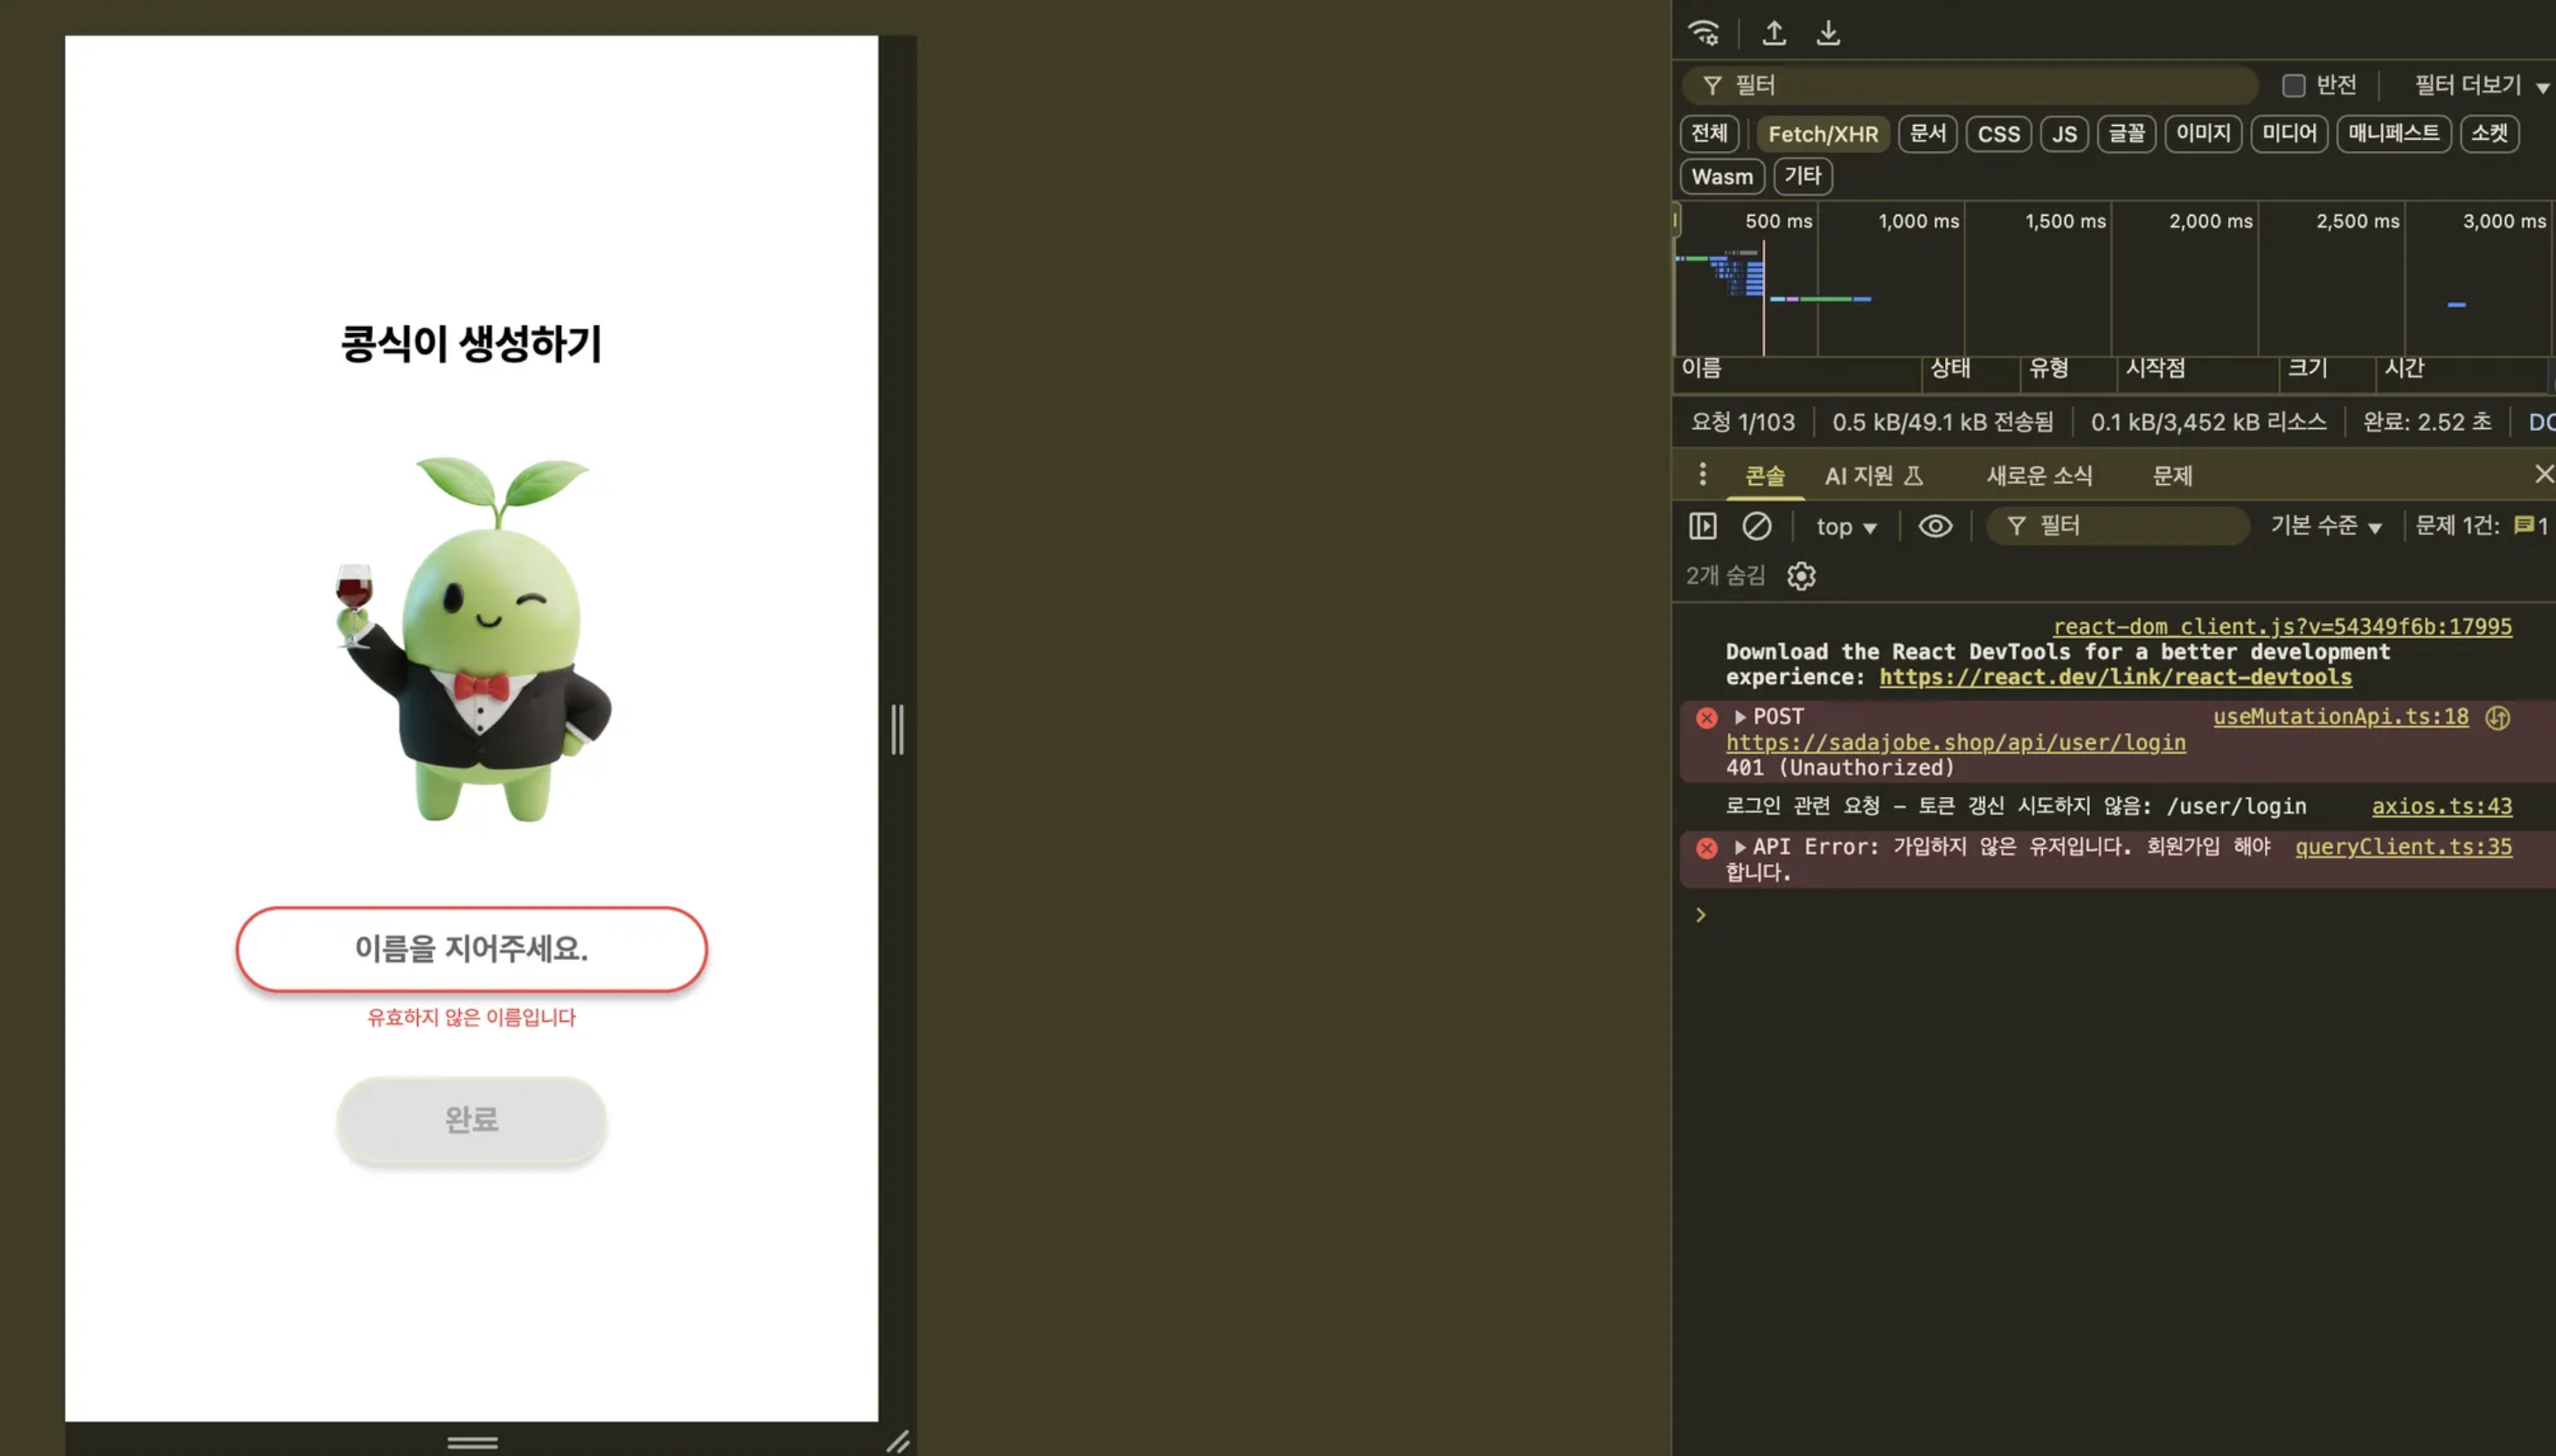Enable the 반전 invert filter checkbox
This screenshot has width=2556, height=1456.
2292,85
